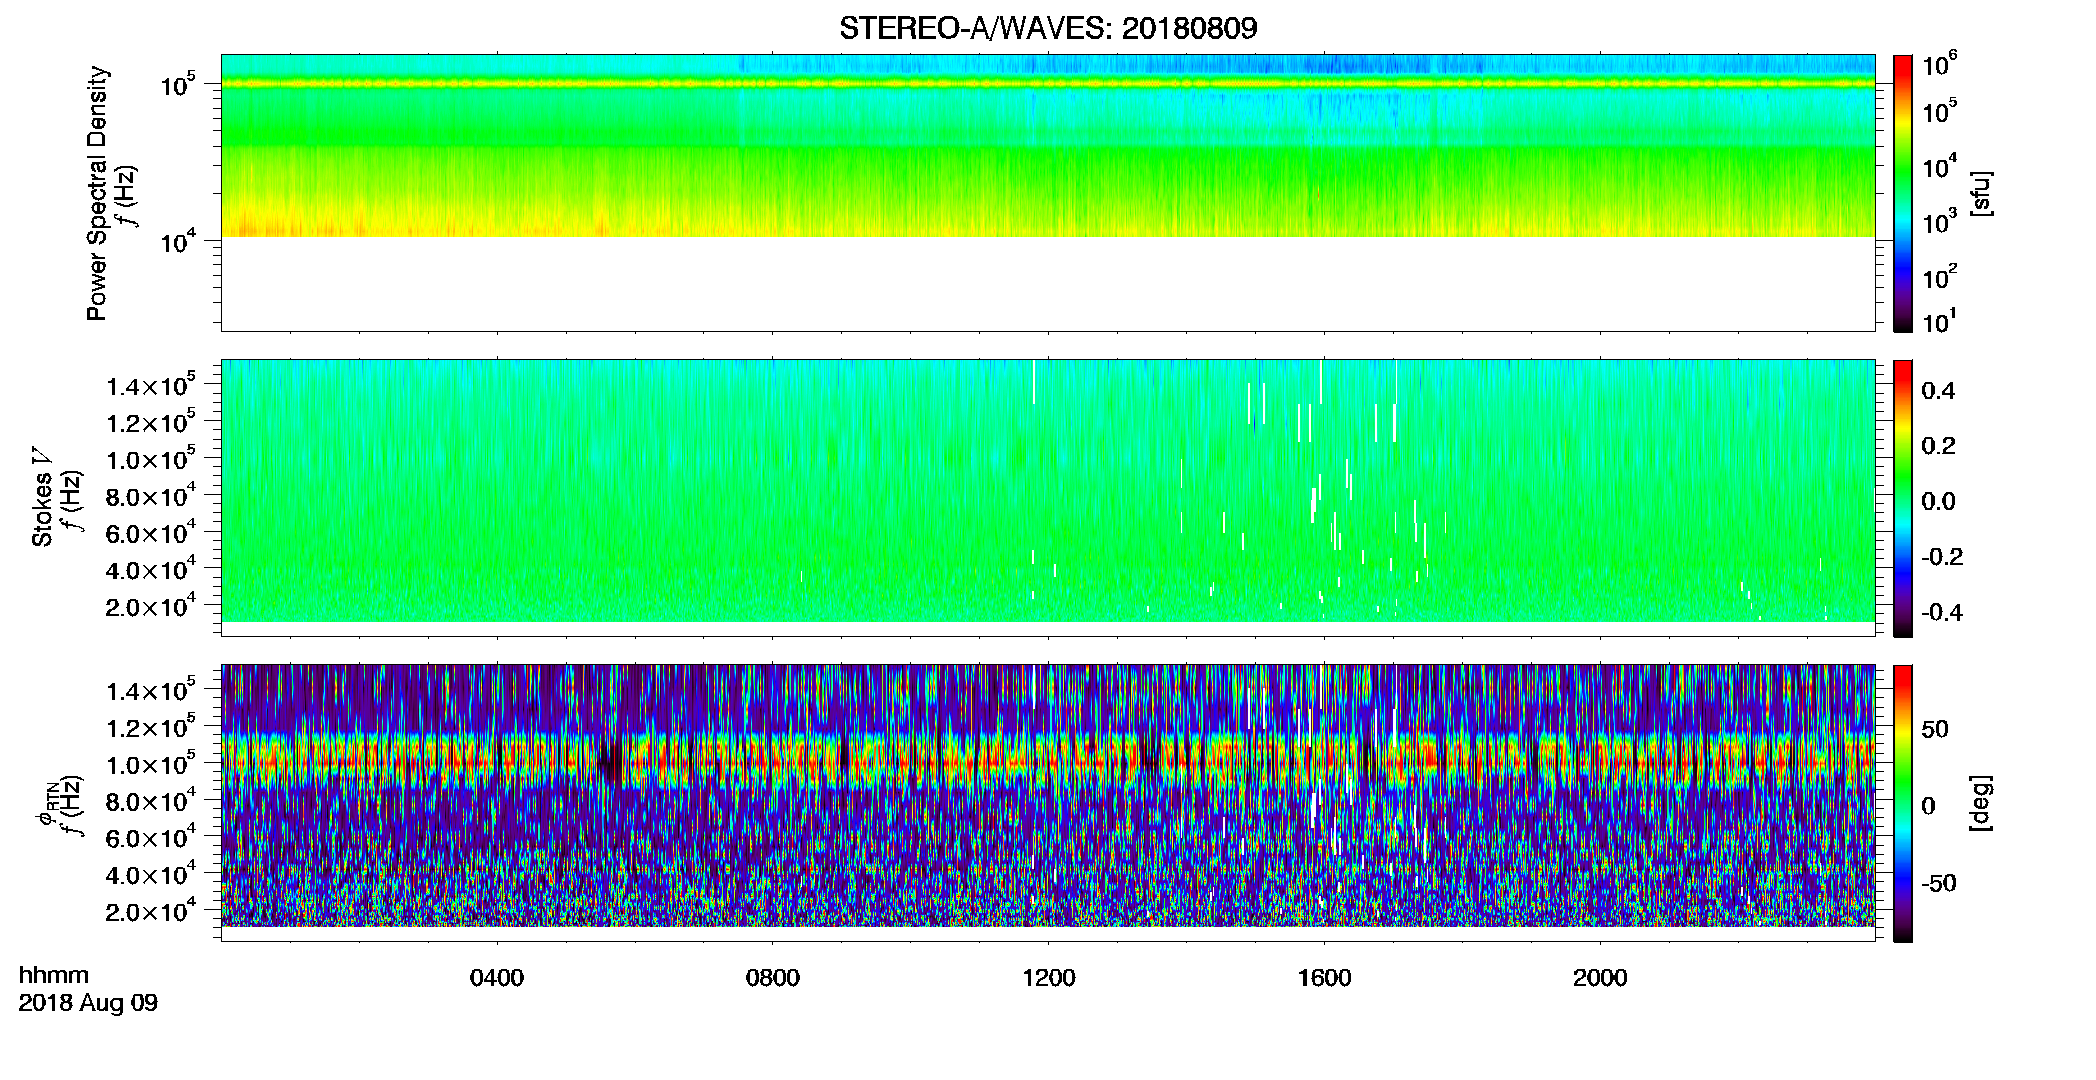Screen dimensions: 2096x1080
Task: Click the 0.4 tick on Stokes colorbar
Action: (x=1938, y=391)
